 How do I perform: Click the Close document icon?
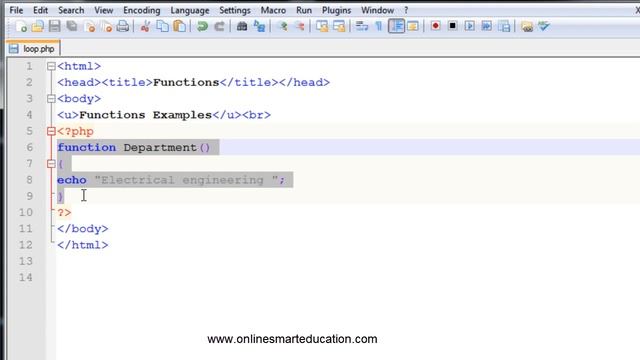click(89, 27)
